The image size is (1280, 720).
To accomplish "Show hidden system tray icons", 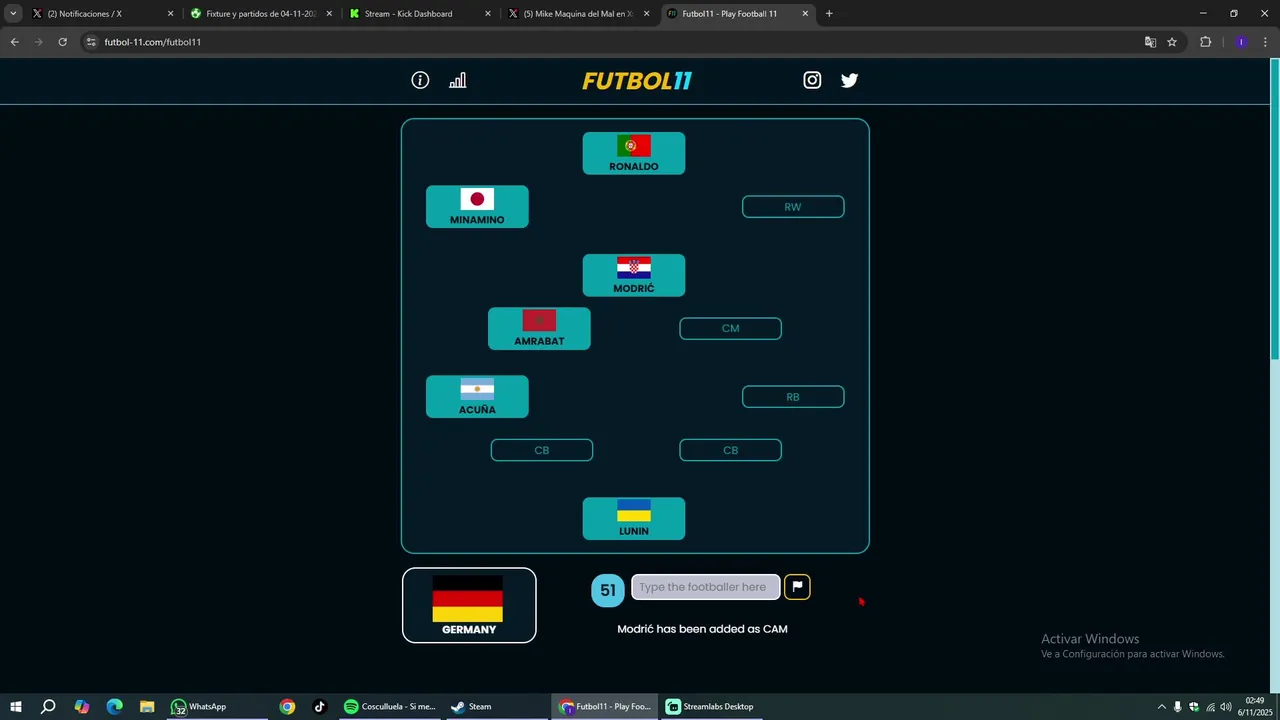I will [1161, 707].
